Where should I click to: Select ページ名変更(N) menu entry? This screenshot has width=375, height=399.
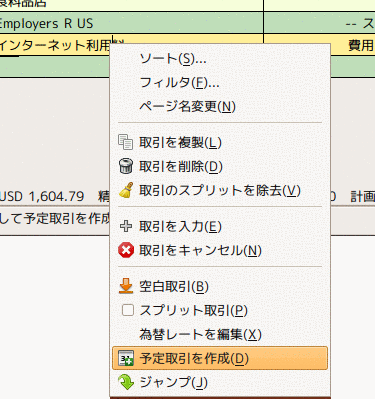(187, 107)
